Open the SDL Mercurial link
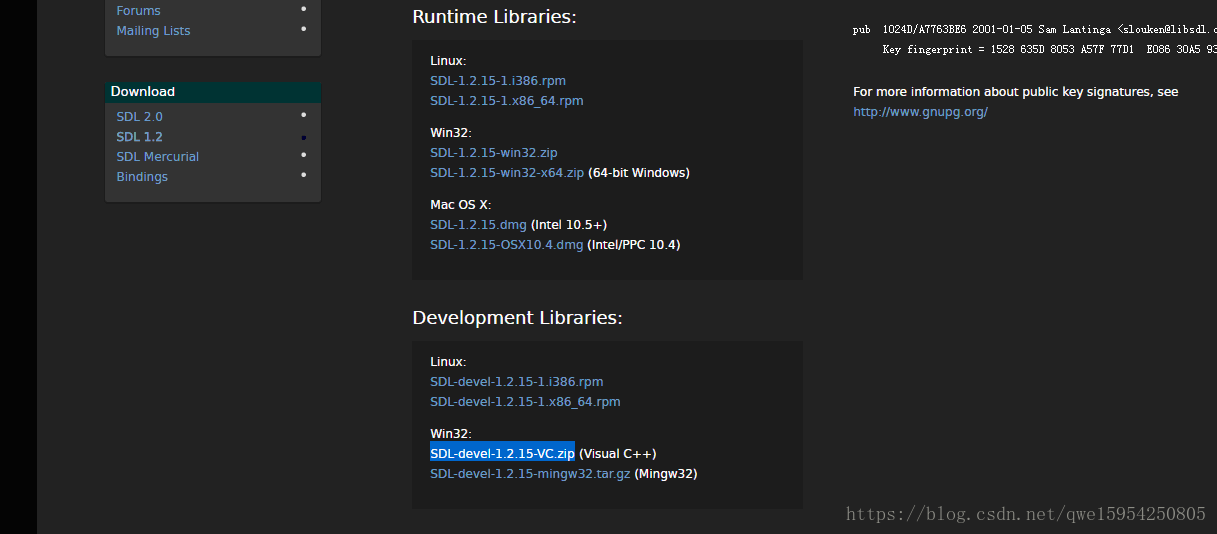This screenshot has height=534, width=1217. [x=157, y=157]
